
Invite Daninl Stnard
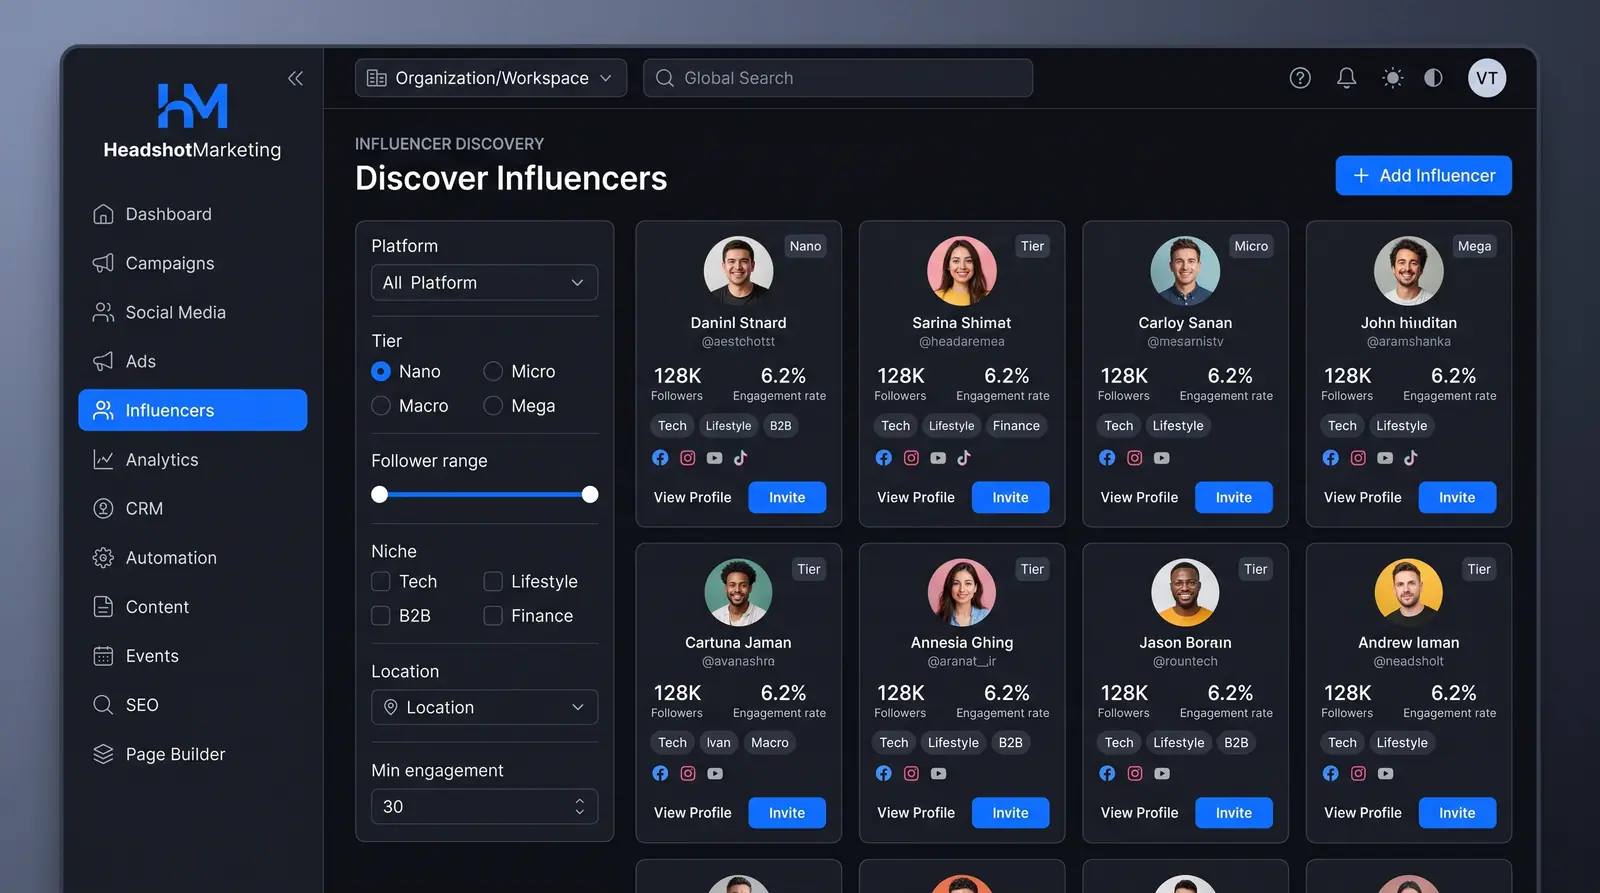[787, 497]
